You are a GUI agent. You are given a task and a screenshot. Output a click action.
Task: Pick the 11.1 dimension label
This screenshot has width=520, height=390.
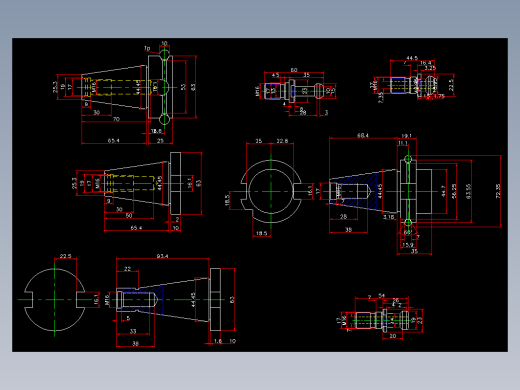click(x=403, y=143)
